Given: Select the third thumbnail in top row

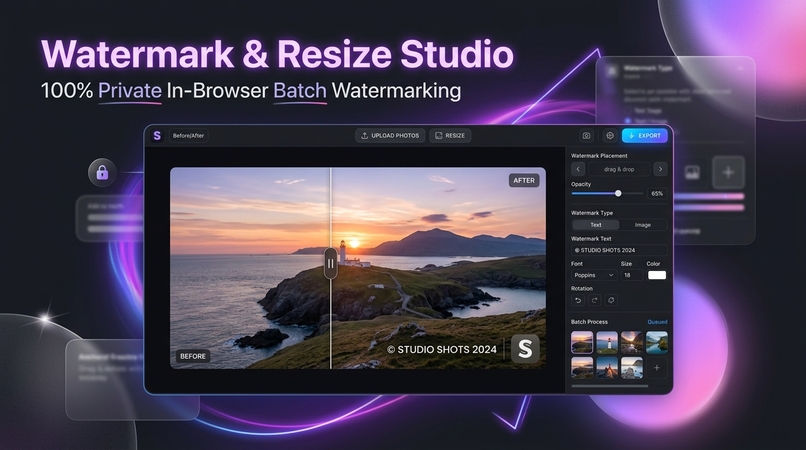Looking at the screenshot, I should point(631,343).
